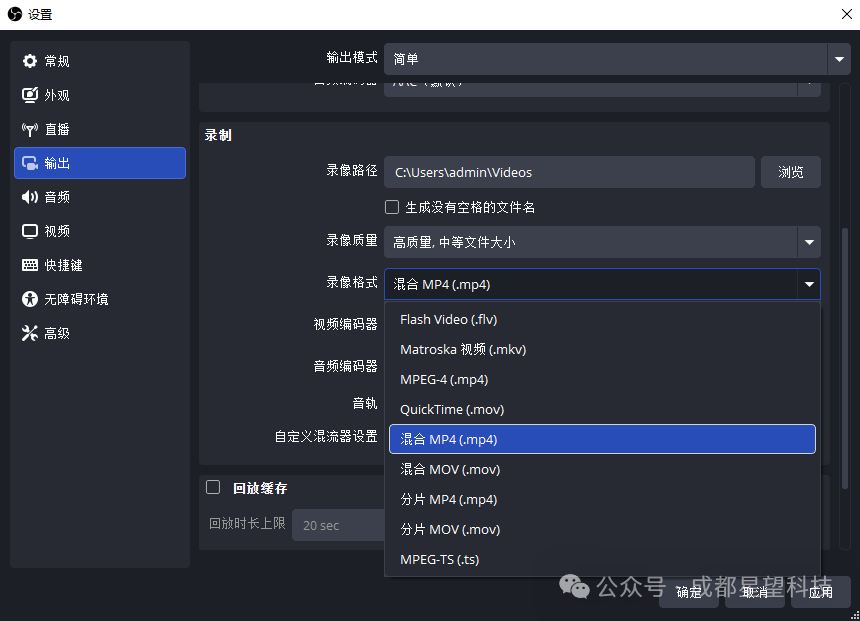Image resolution: width=860 pixels, height=621 pixels.
Task: Open the 直播 settings tab
Action: 100,129
